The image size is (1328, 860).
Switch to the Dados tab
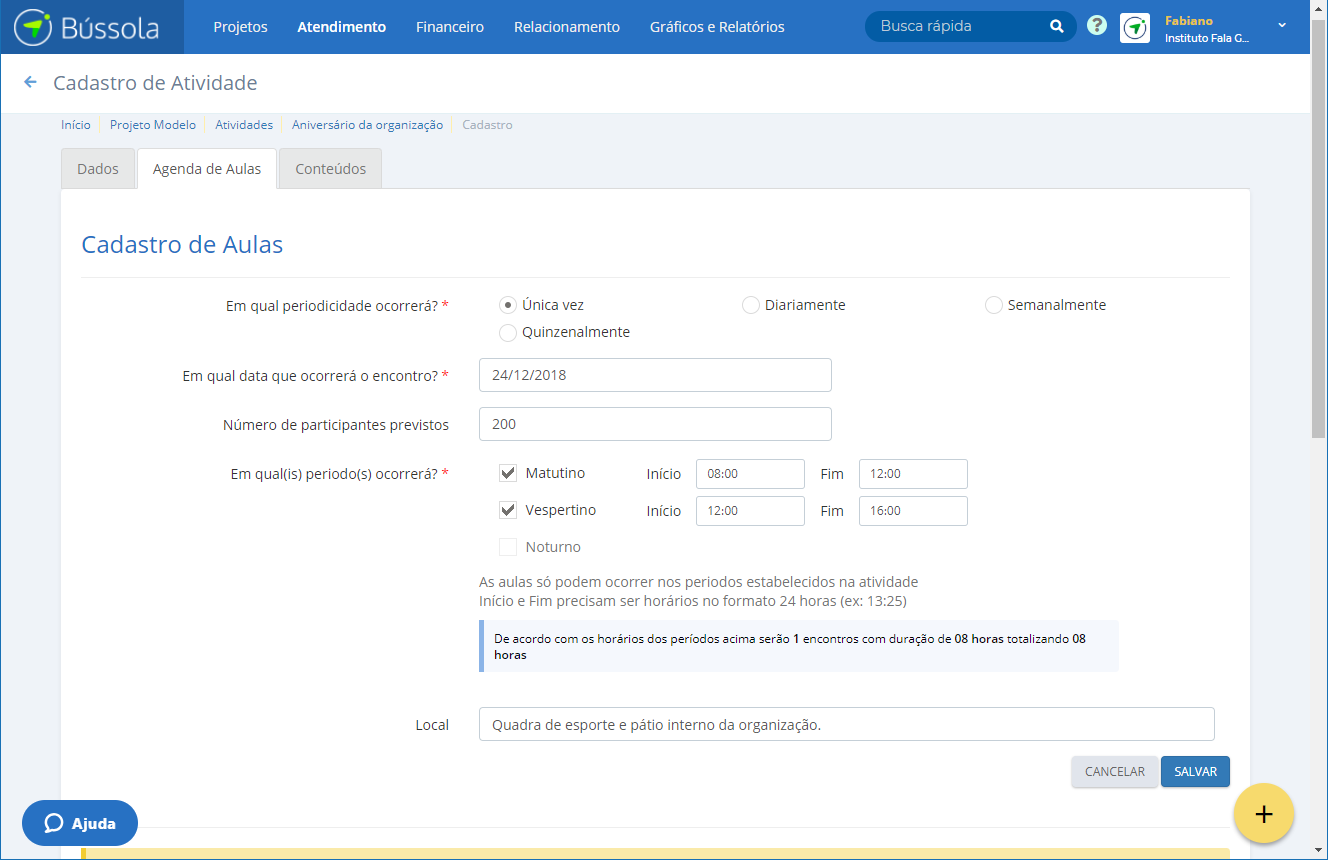98,169
